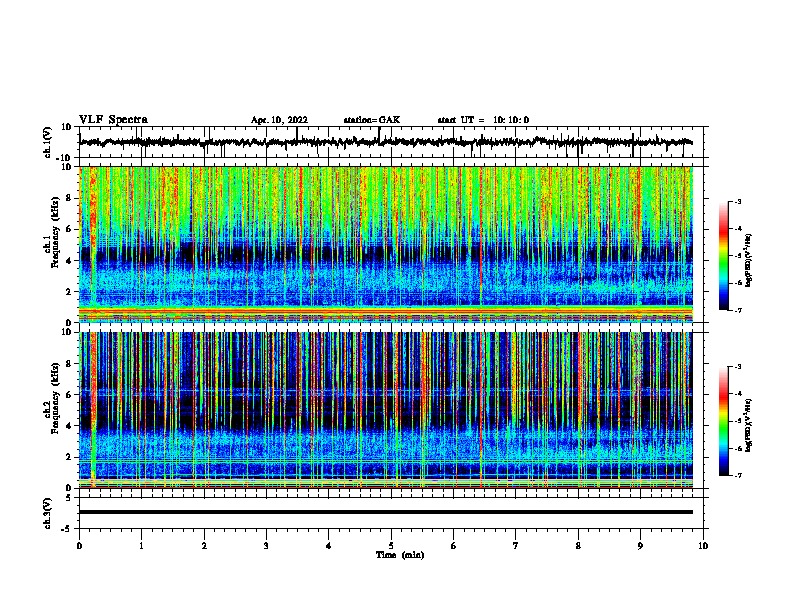
Task: Click the "-10" tick on the ch.1(V) axis
Action: (65, 158)
